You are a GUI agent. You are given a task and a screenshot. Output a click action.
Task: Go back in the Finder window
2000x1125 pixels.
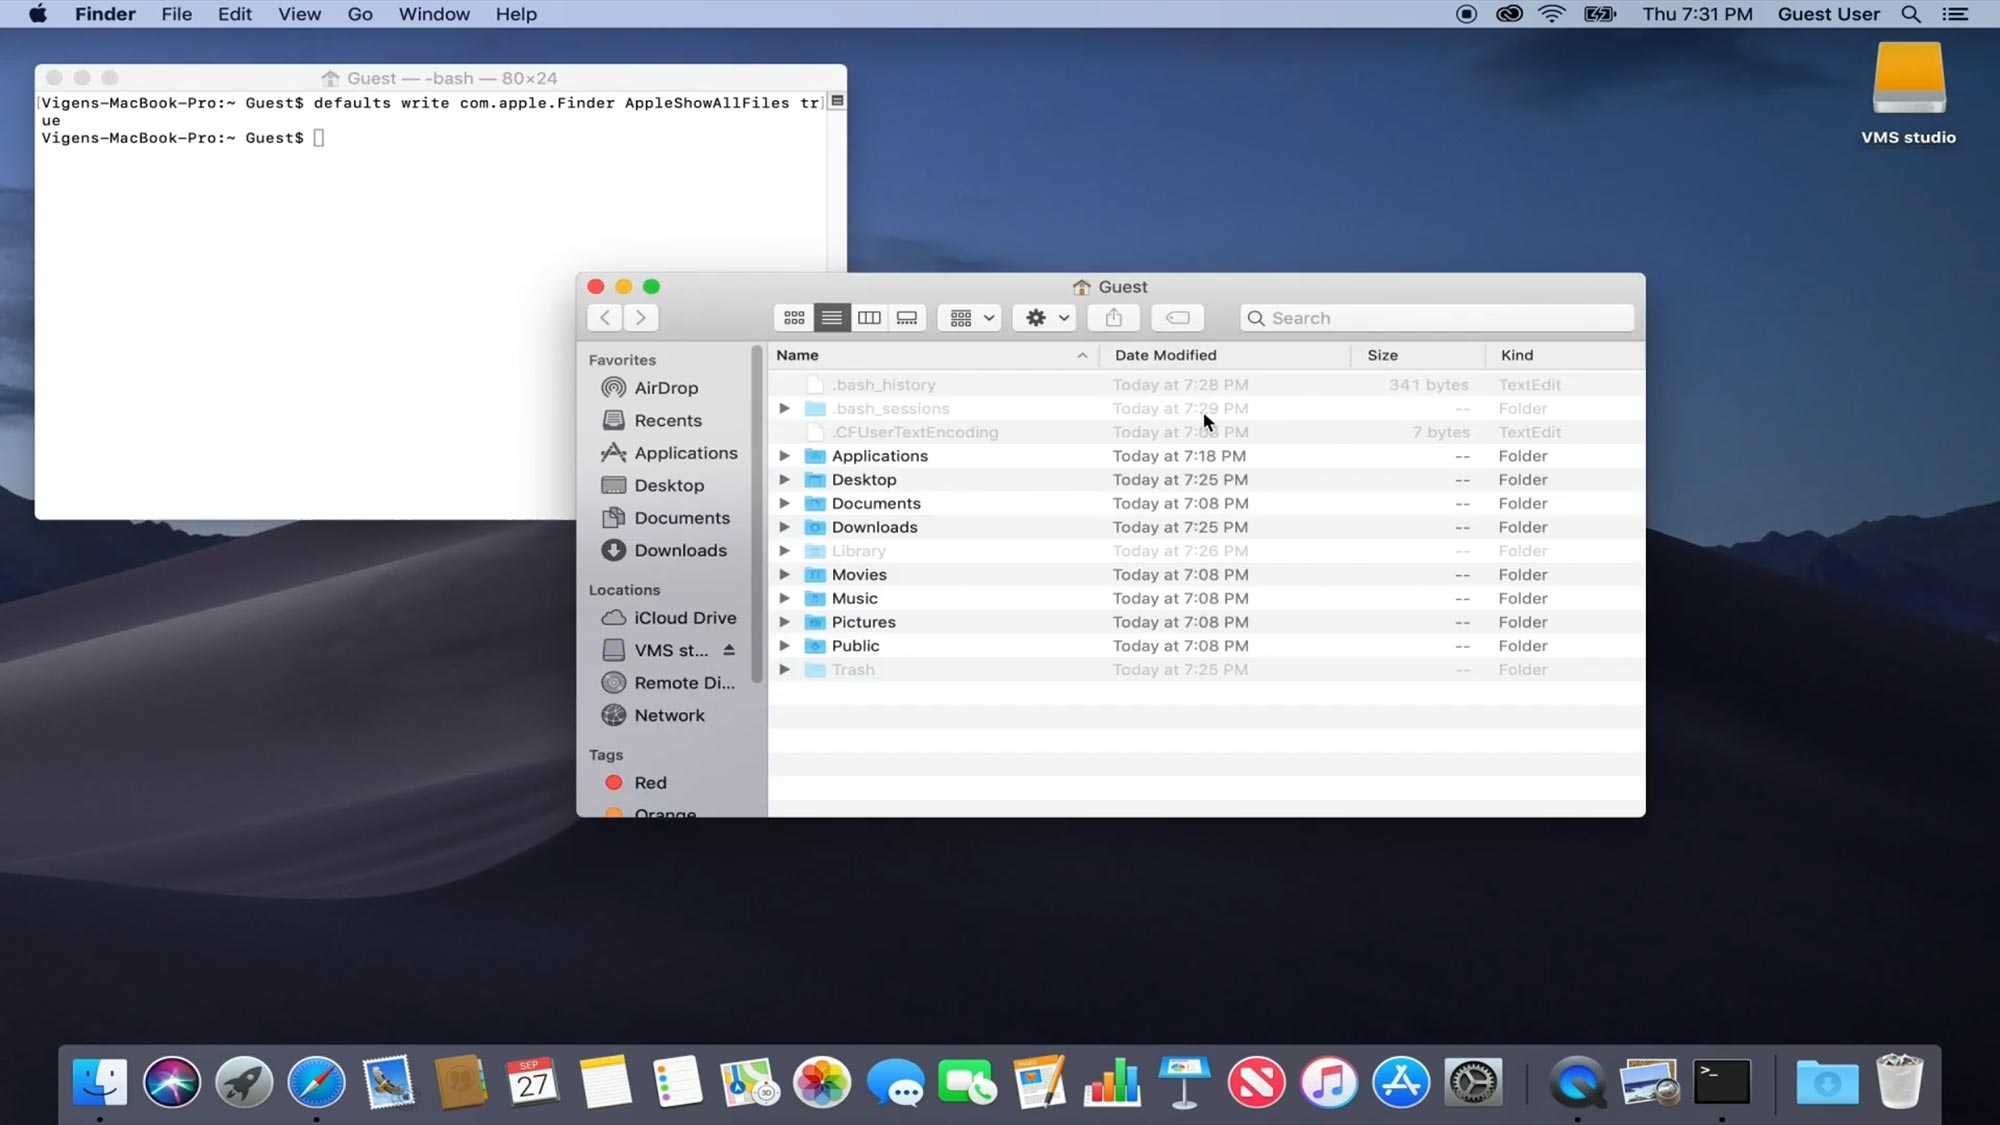click(605, 318)
